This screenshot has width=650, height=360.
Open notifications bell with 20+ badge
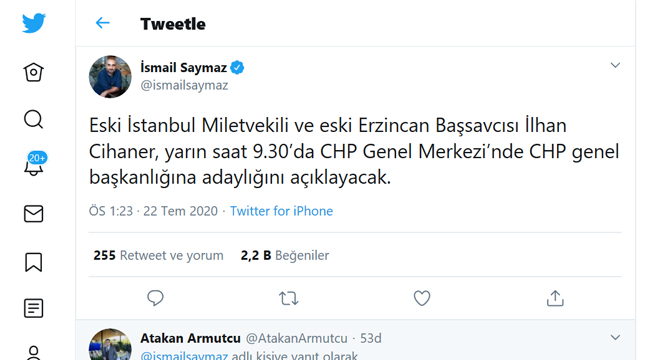pyautogui.click(x=35, y=165)
